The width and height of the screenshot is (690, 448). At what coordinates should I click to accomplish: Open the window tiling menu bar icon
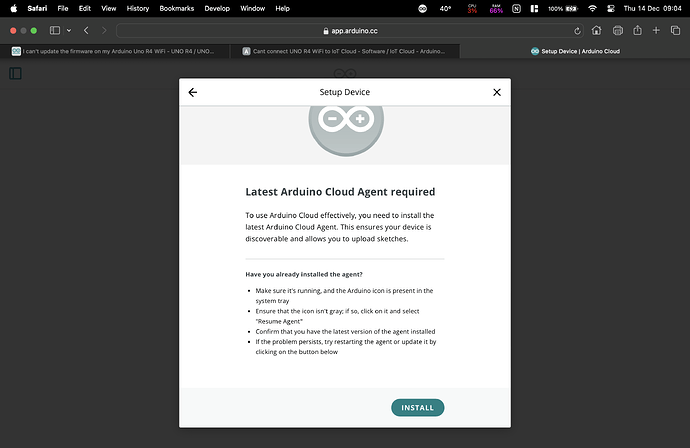[534, 8]
